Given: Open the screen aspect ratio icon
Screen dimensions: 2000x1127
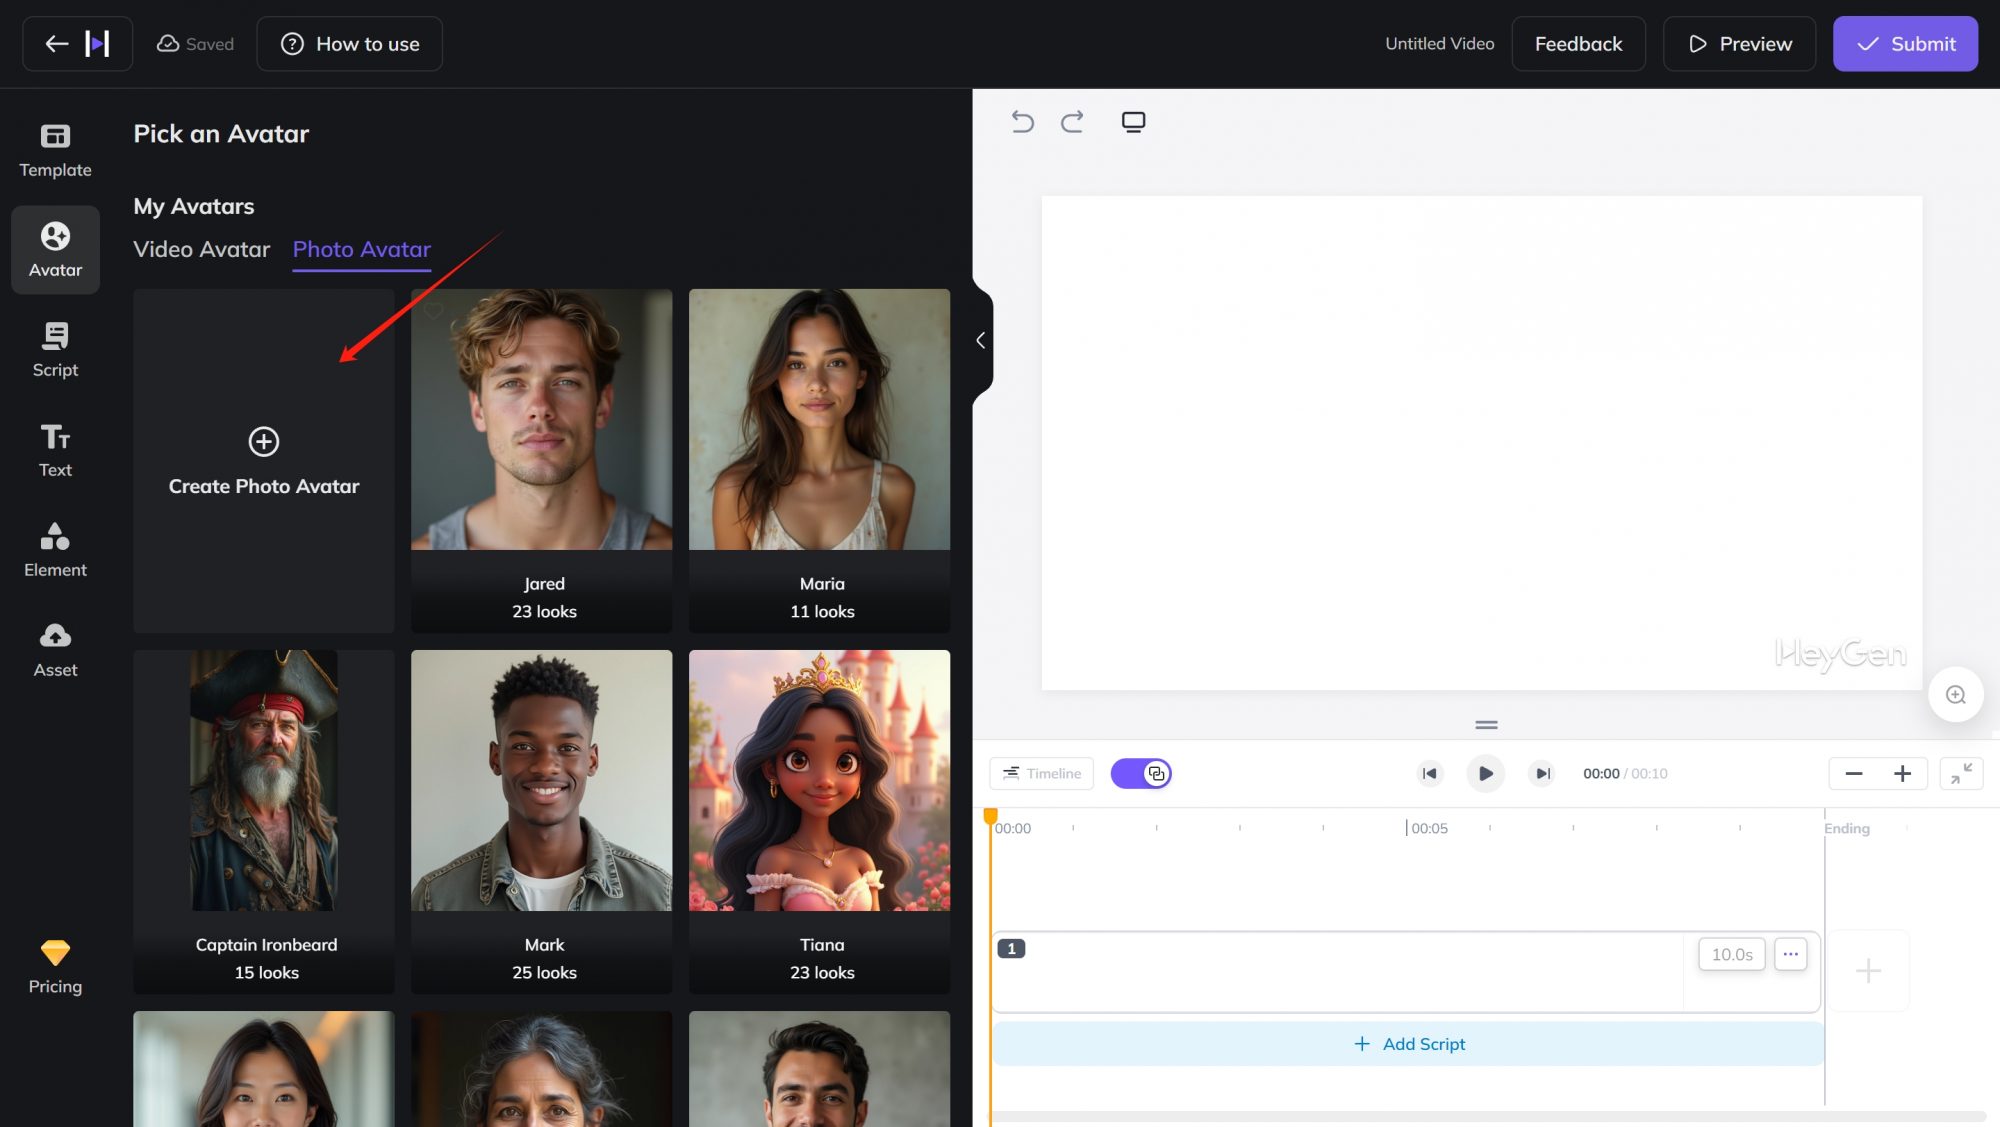Looking at the screenshot, I should click(1133, 122).
